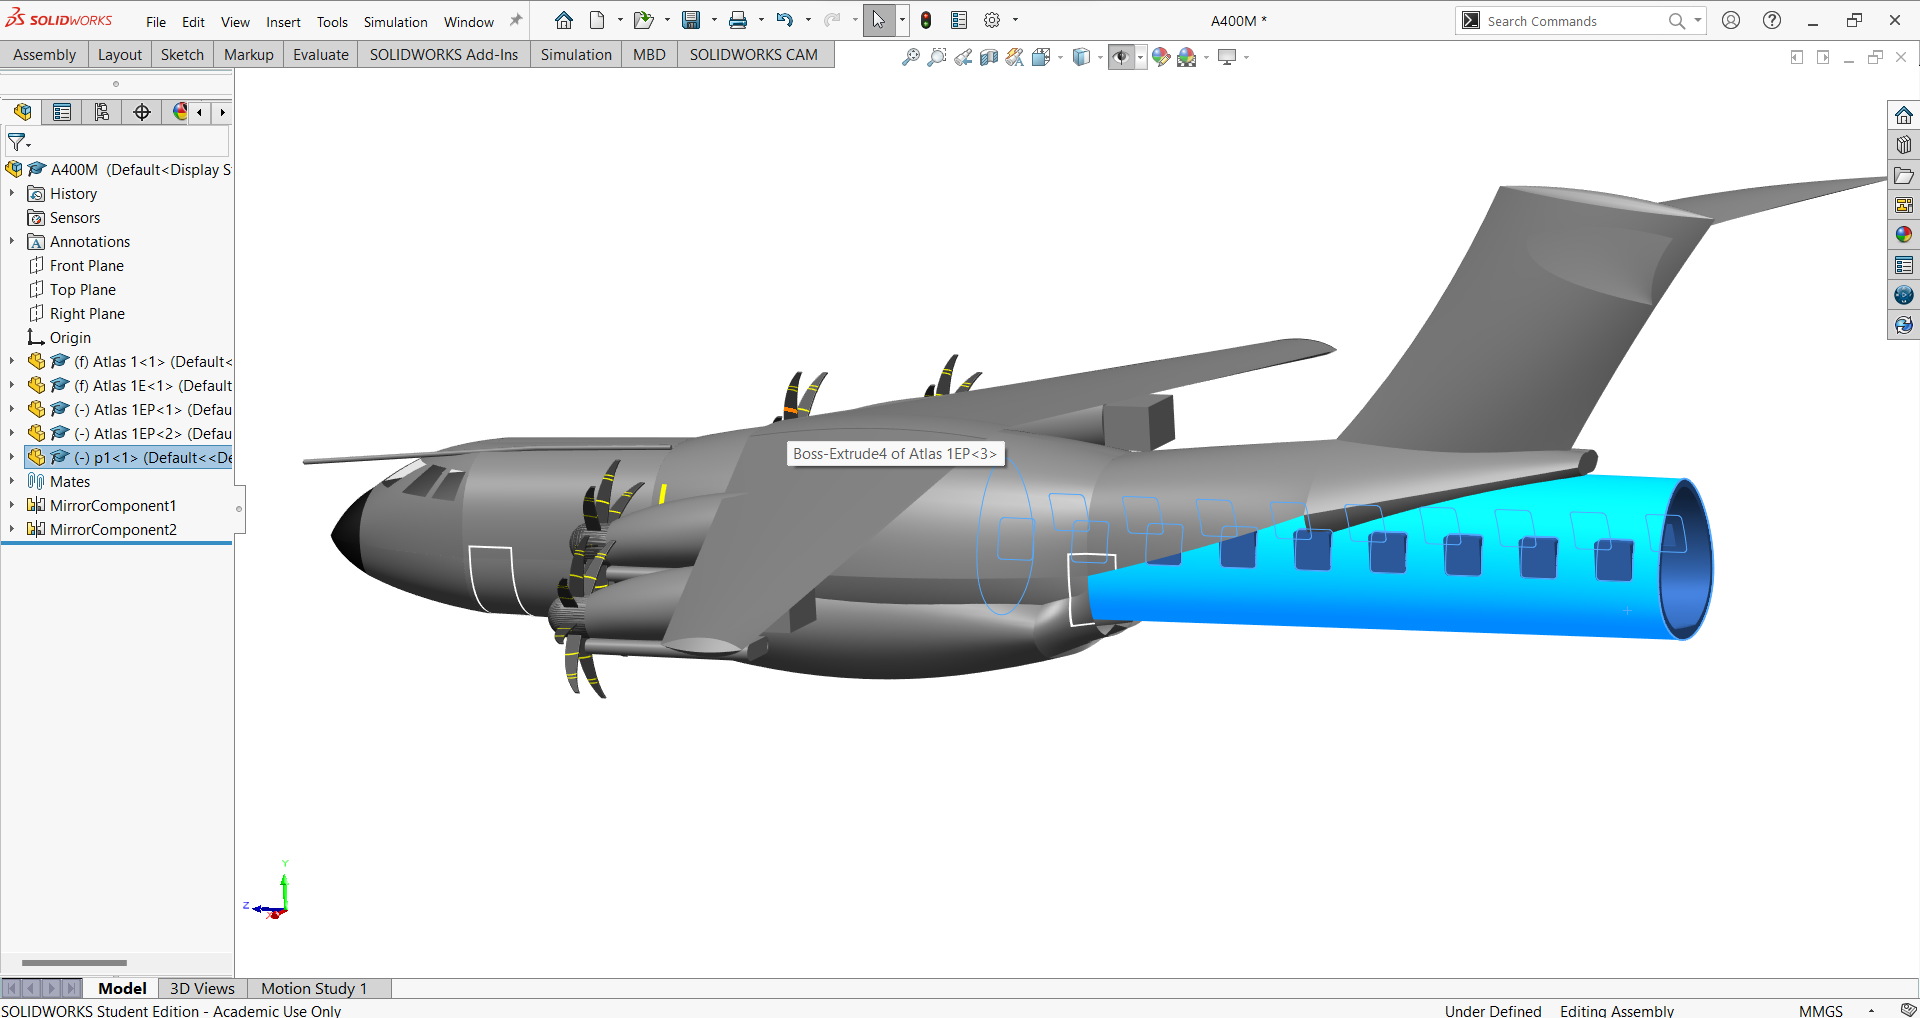Select the Front Plane tree item

click(x=87, y=265)
